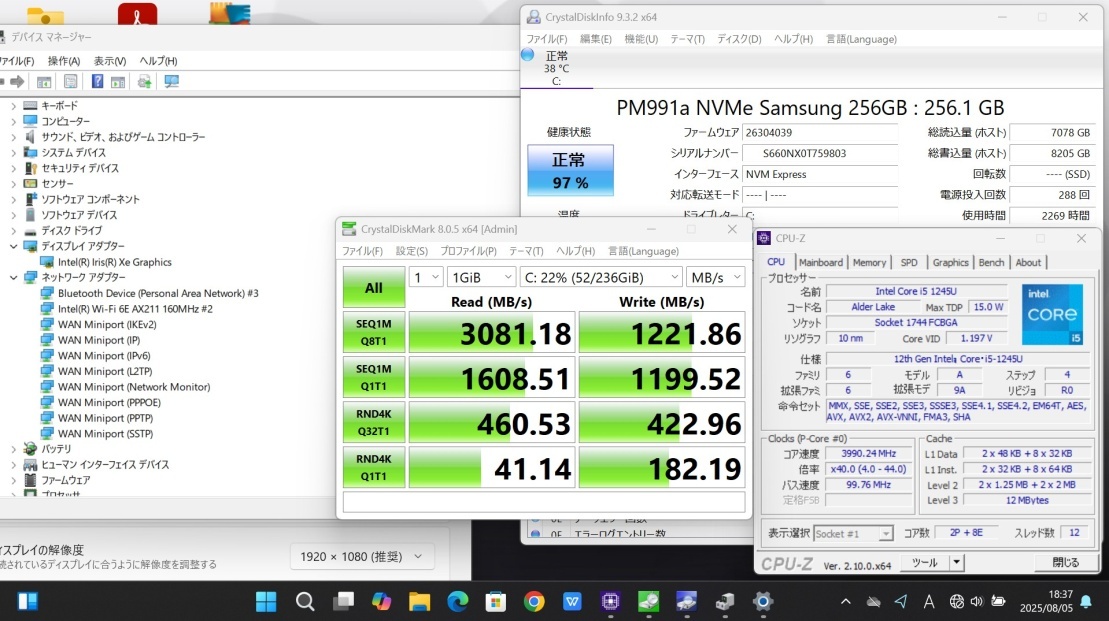Click the RND4K Q1T1 test button
1109x621 pixels.
[373, 468]
